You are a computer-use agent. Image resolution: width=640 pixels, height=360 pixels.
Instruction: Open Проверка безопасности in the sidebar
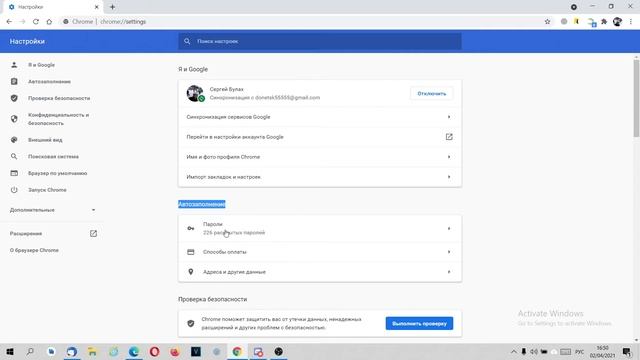59,98
